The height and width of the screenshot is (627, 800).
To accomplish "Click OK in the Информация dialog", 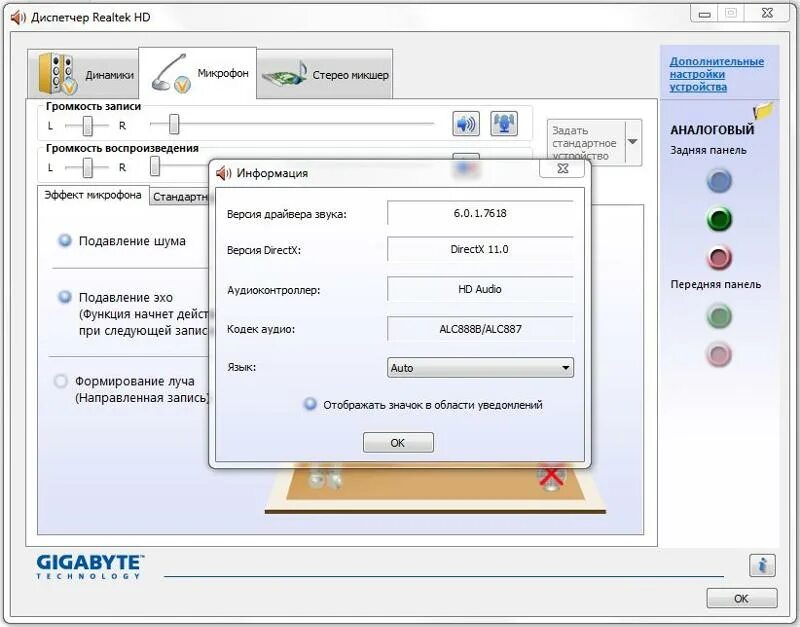I will tap(398, 442).
